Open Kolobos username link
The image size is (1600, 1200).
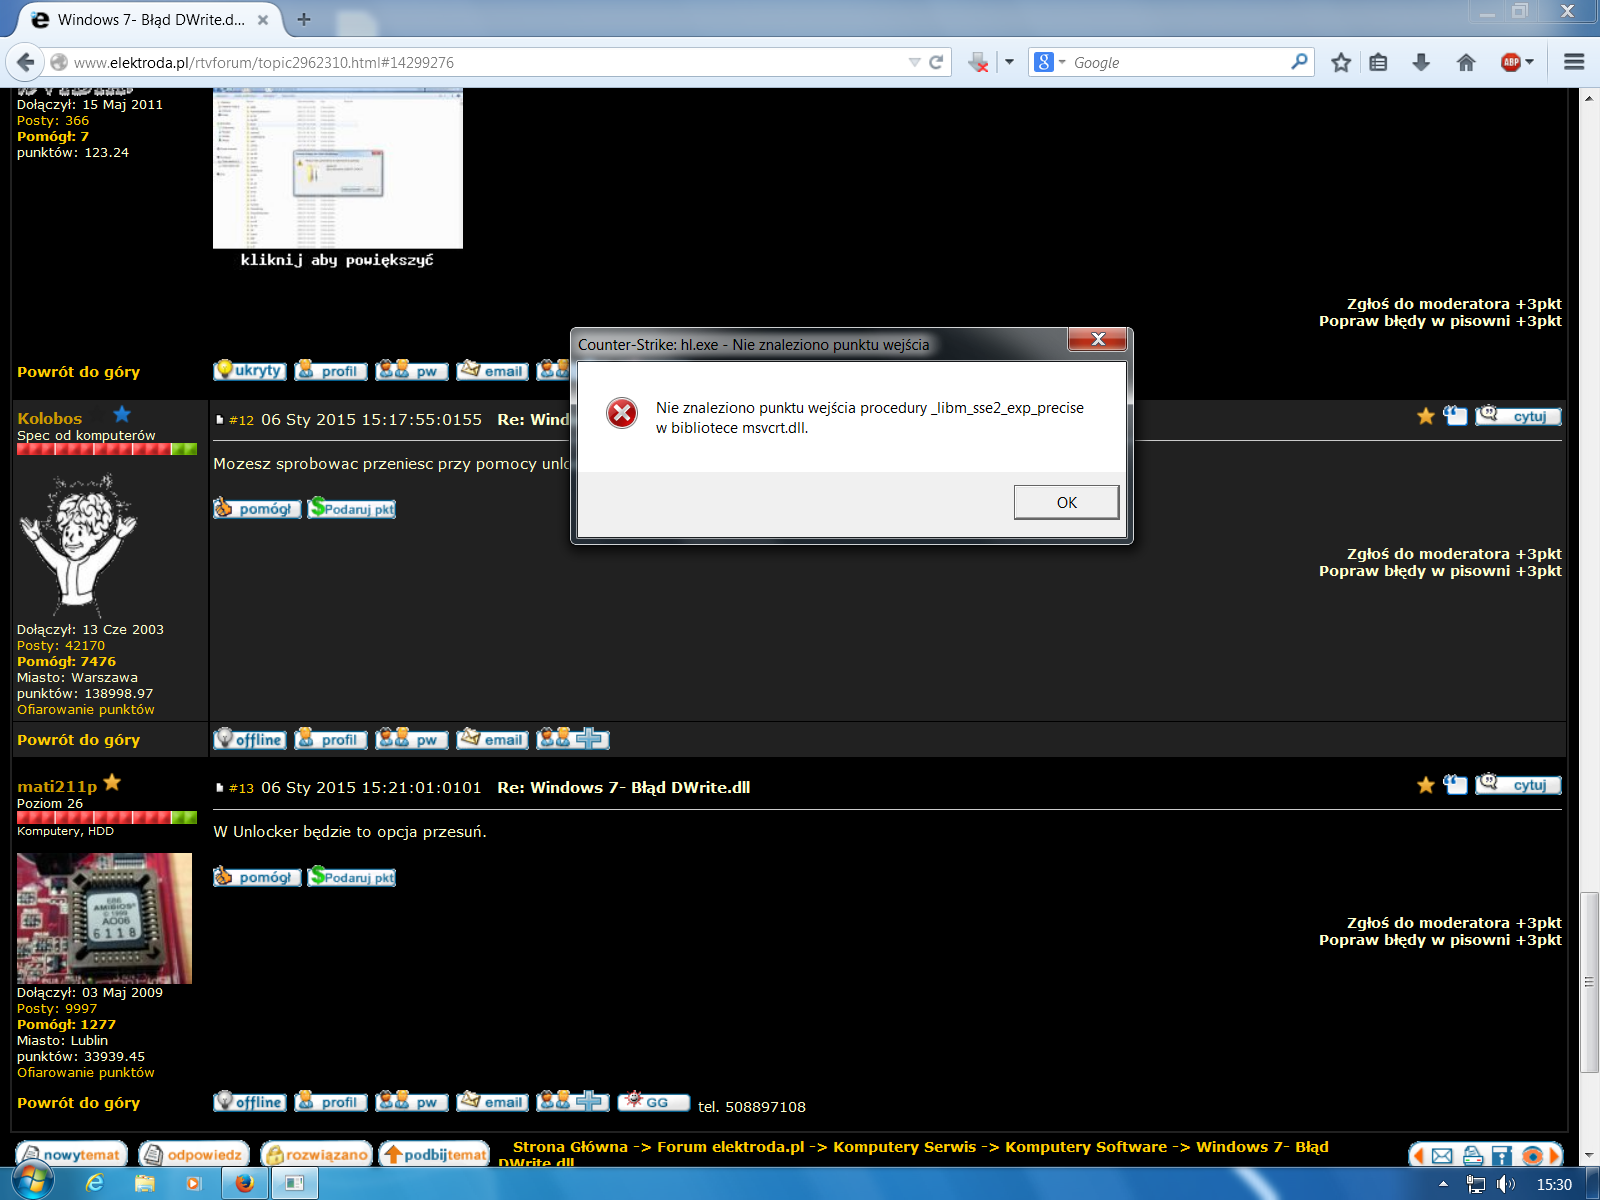point(49,418)
